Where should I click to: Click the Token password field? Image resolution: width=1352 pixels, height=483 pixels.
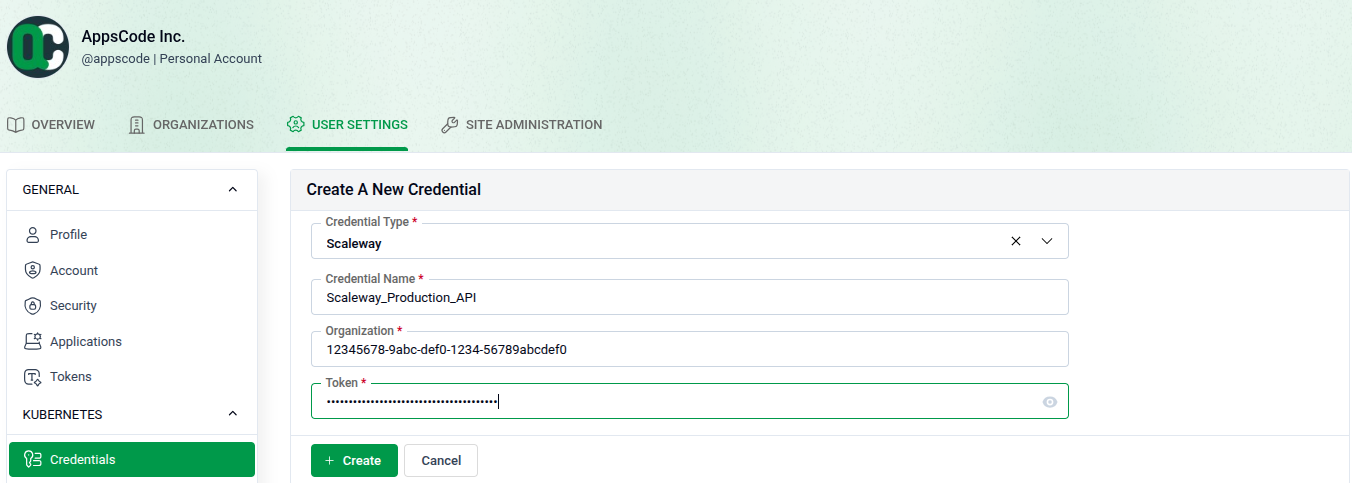click(690, 401)
